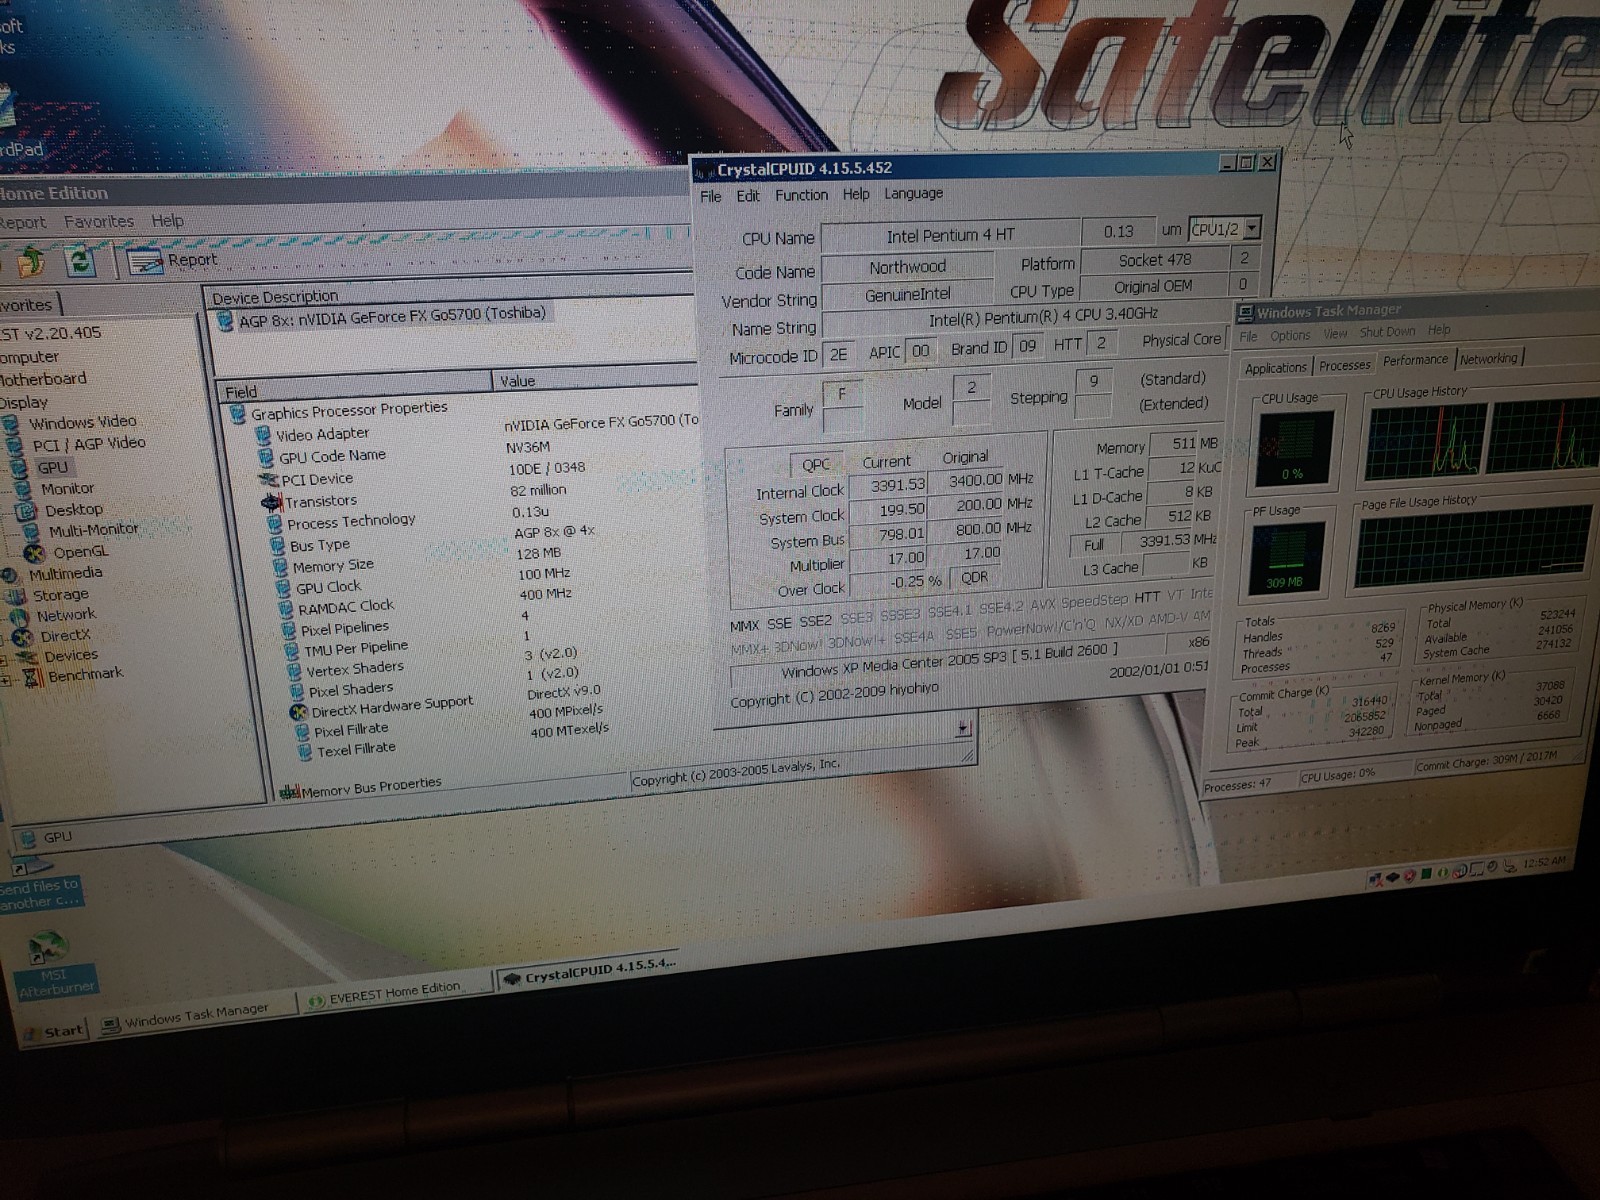Viewport: 1600px width, 1200px height.
Task: Select PCI / AGP Video tree item
Action: (x=88, y=444)
